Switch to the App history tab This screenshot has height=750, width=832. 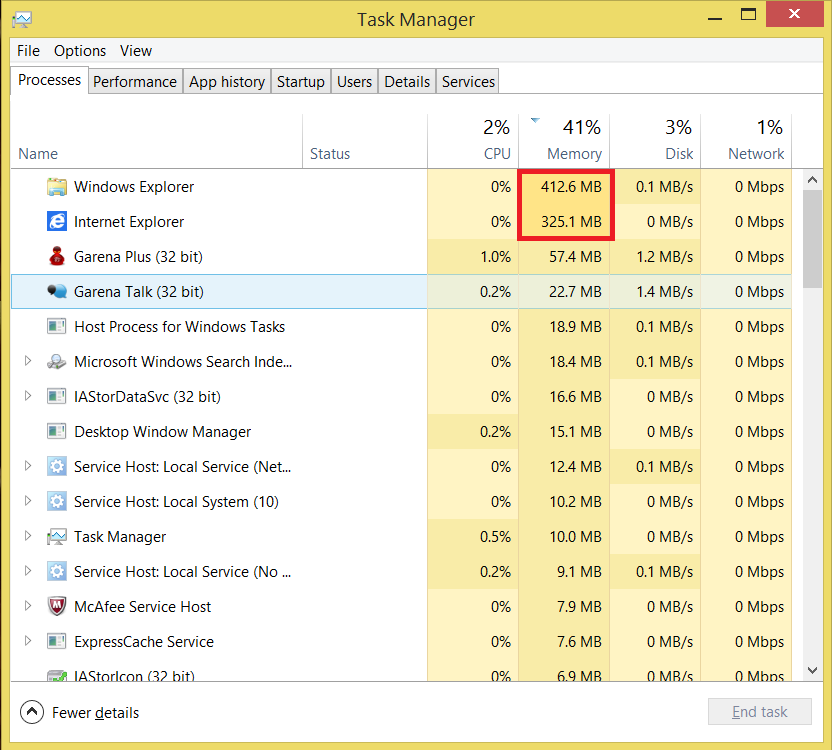227,82
